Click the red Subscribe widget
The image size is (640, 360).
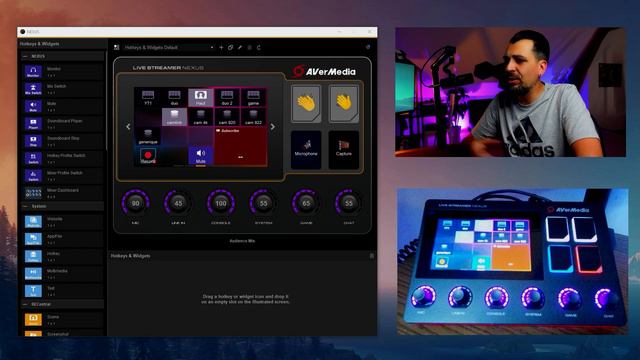point(240,146)
